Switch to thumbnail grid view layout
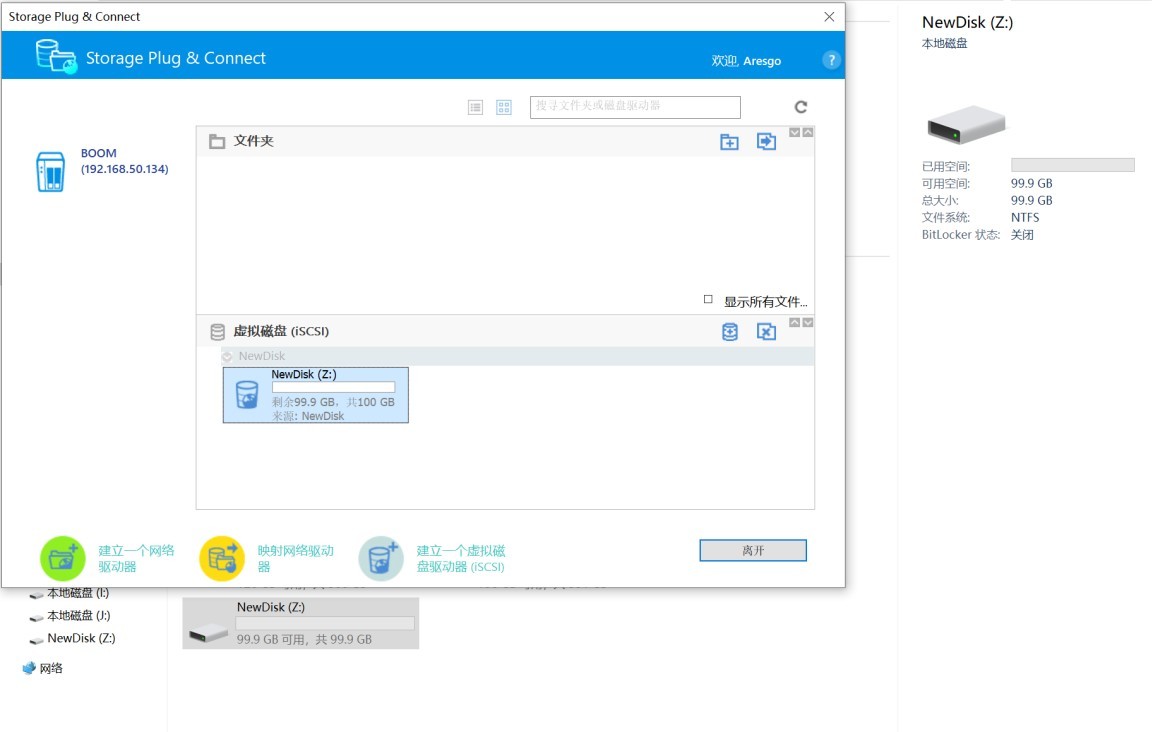The width and height of the screenshot is (1152, 732). [504, 107]
